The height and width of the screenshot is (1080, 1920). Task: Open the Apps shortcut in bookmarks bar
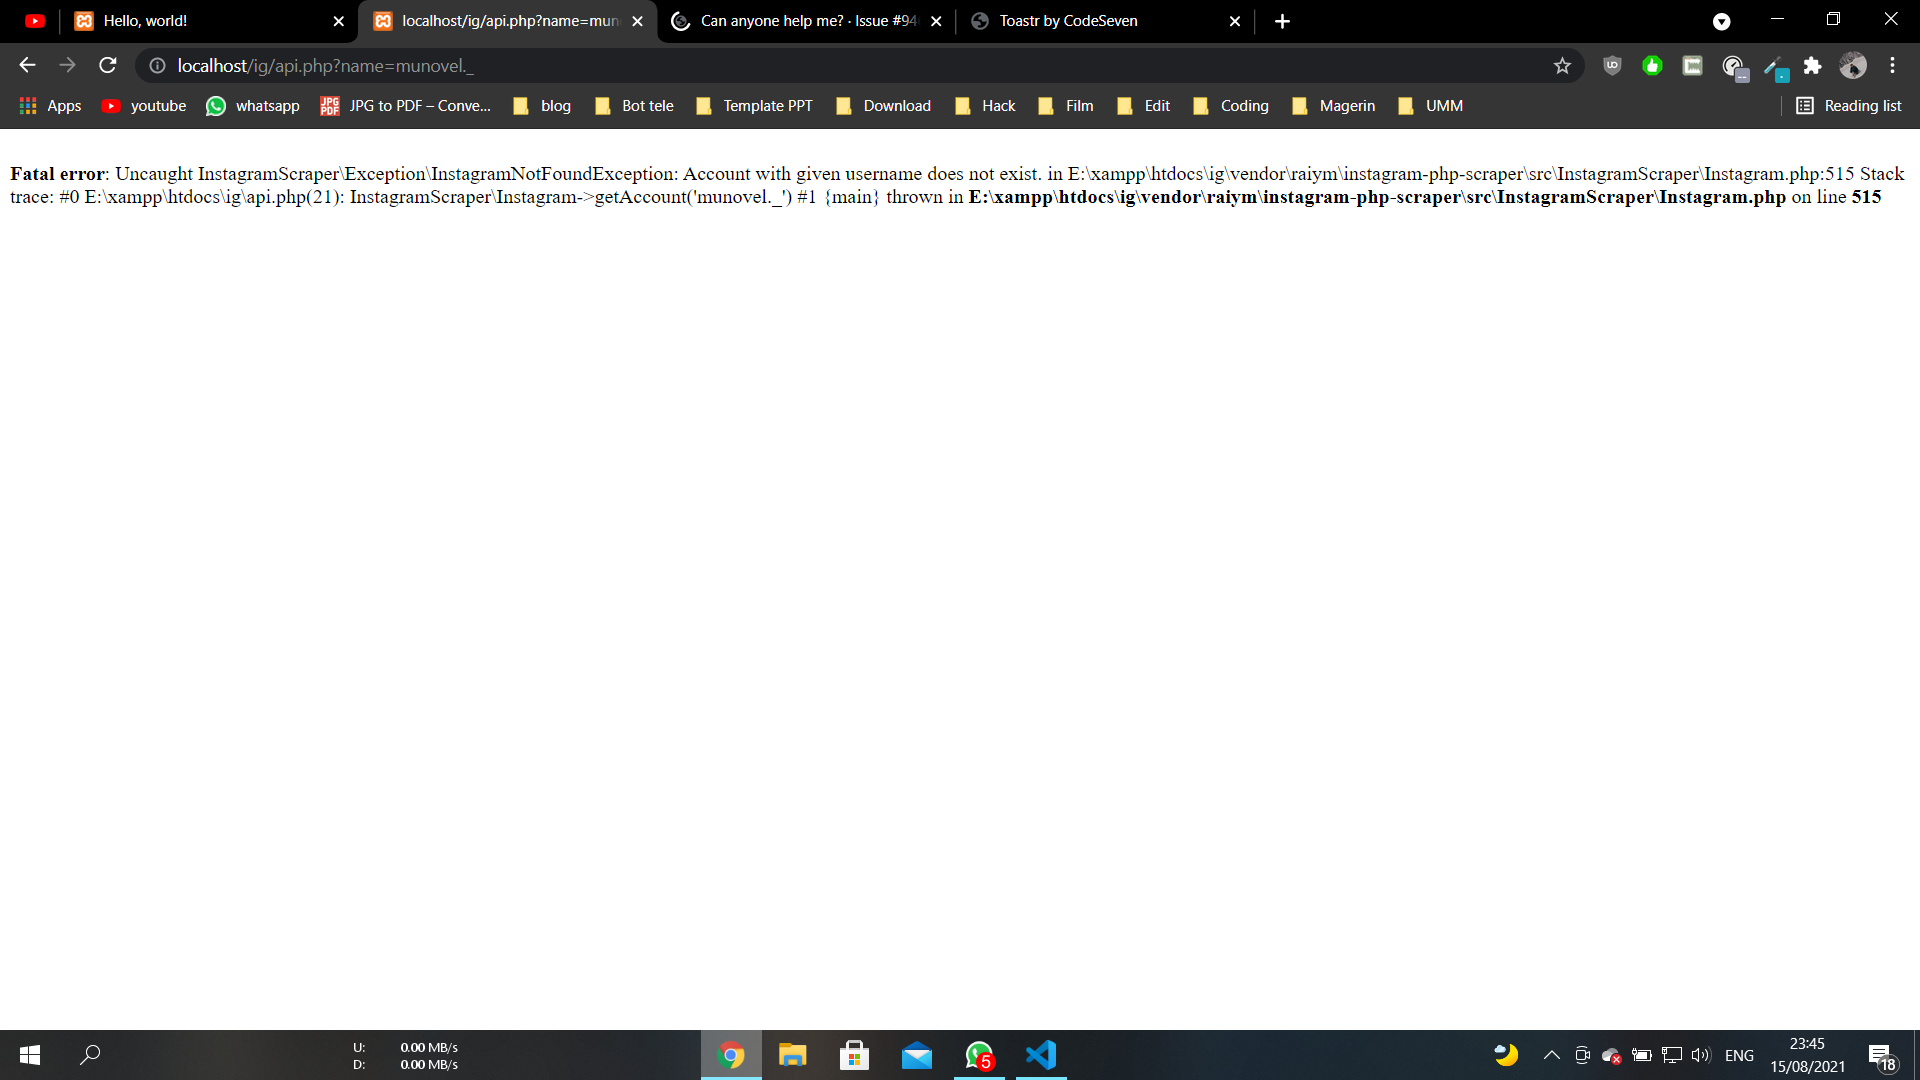click(50, 106)
